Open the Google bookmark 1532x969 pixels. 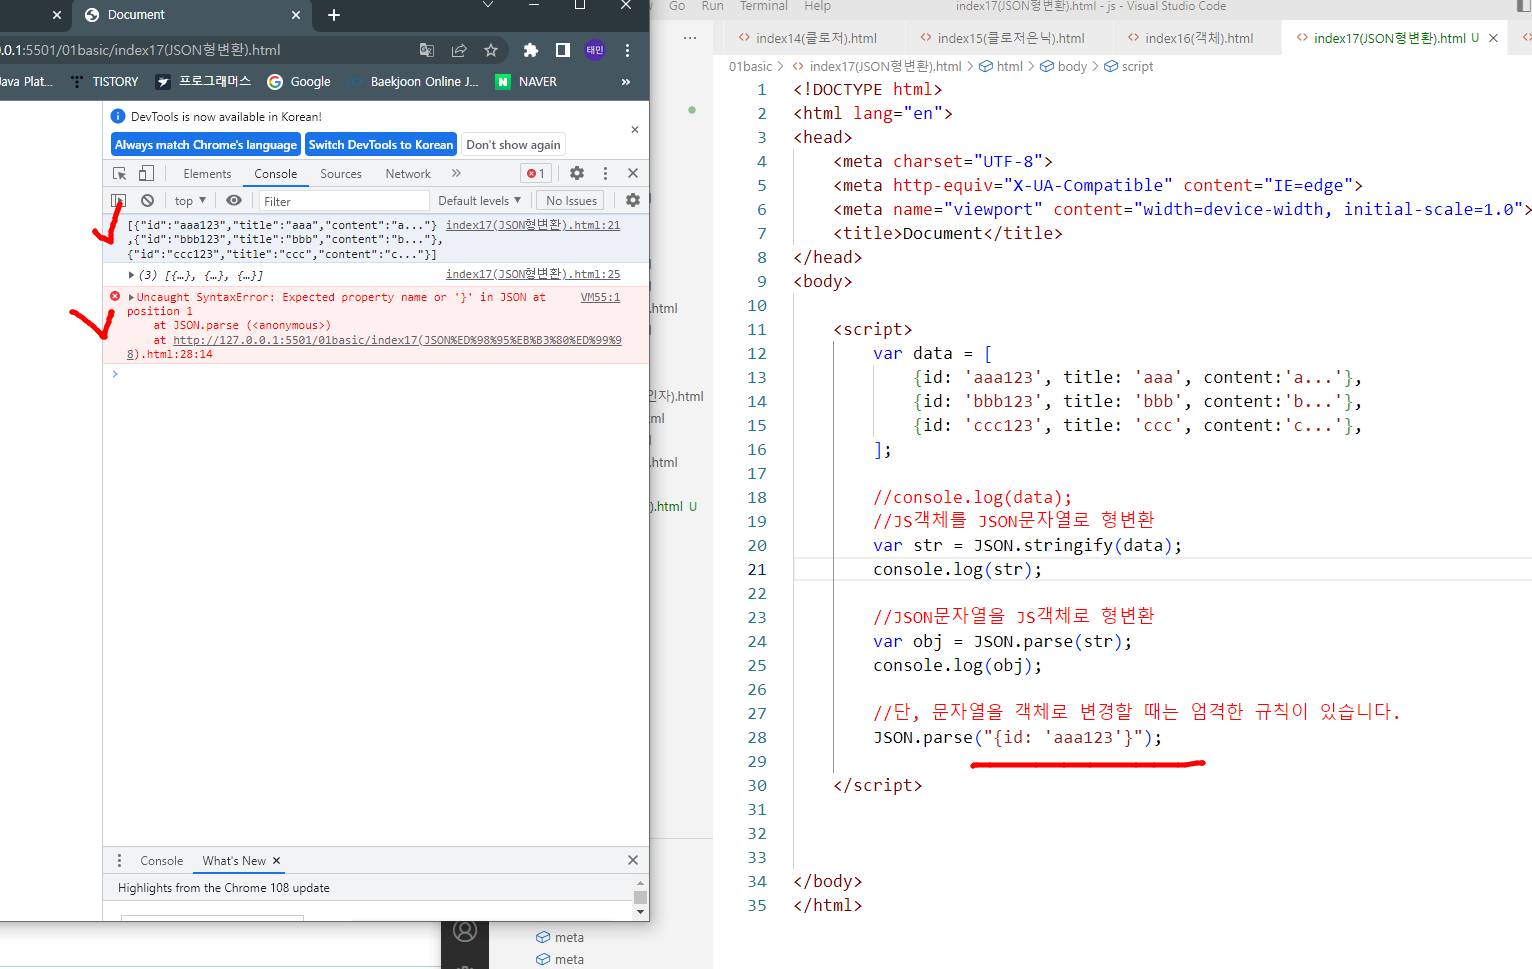[x=299, y=82]
